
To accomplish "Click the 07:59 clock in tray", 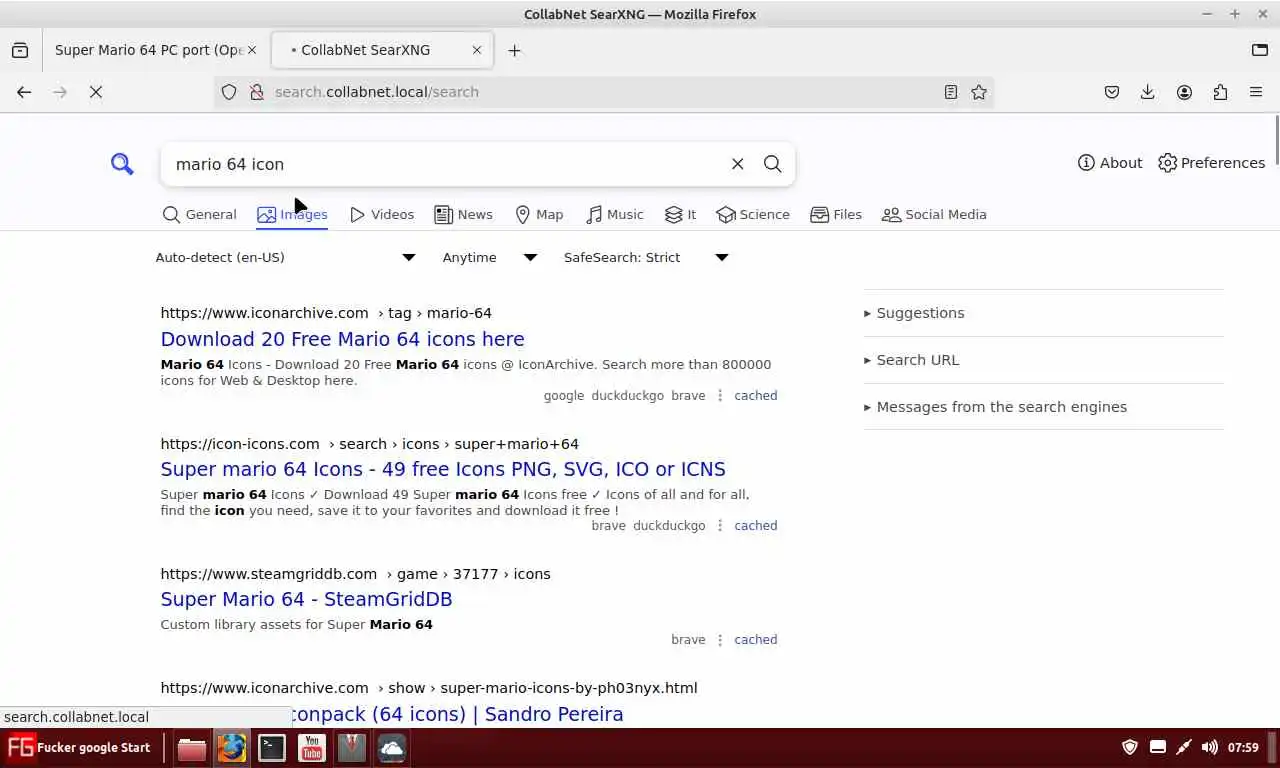I will coord(1243,747).
